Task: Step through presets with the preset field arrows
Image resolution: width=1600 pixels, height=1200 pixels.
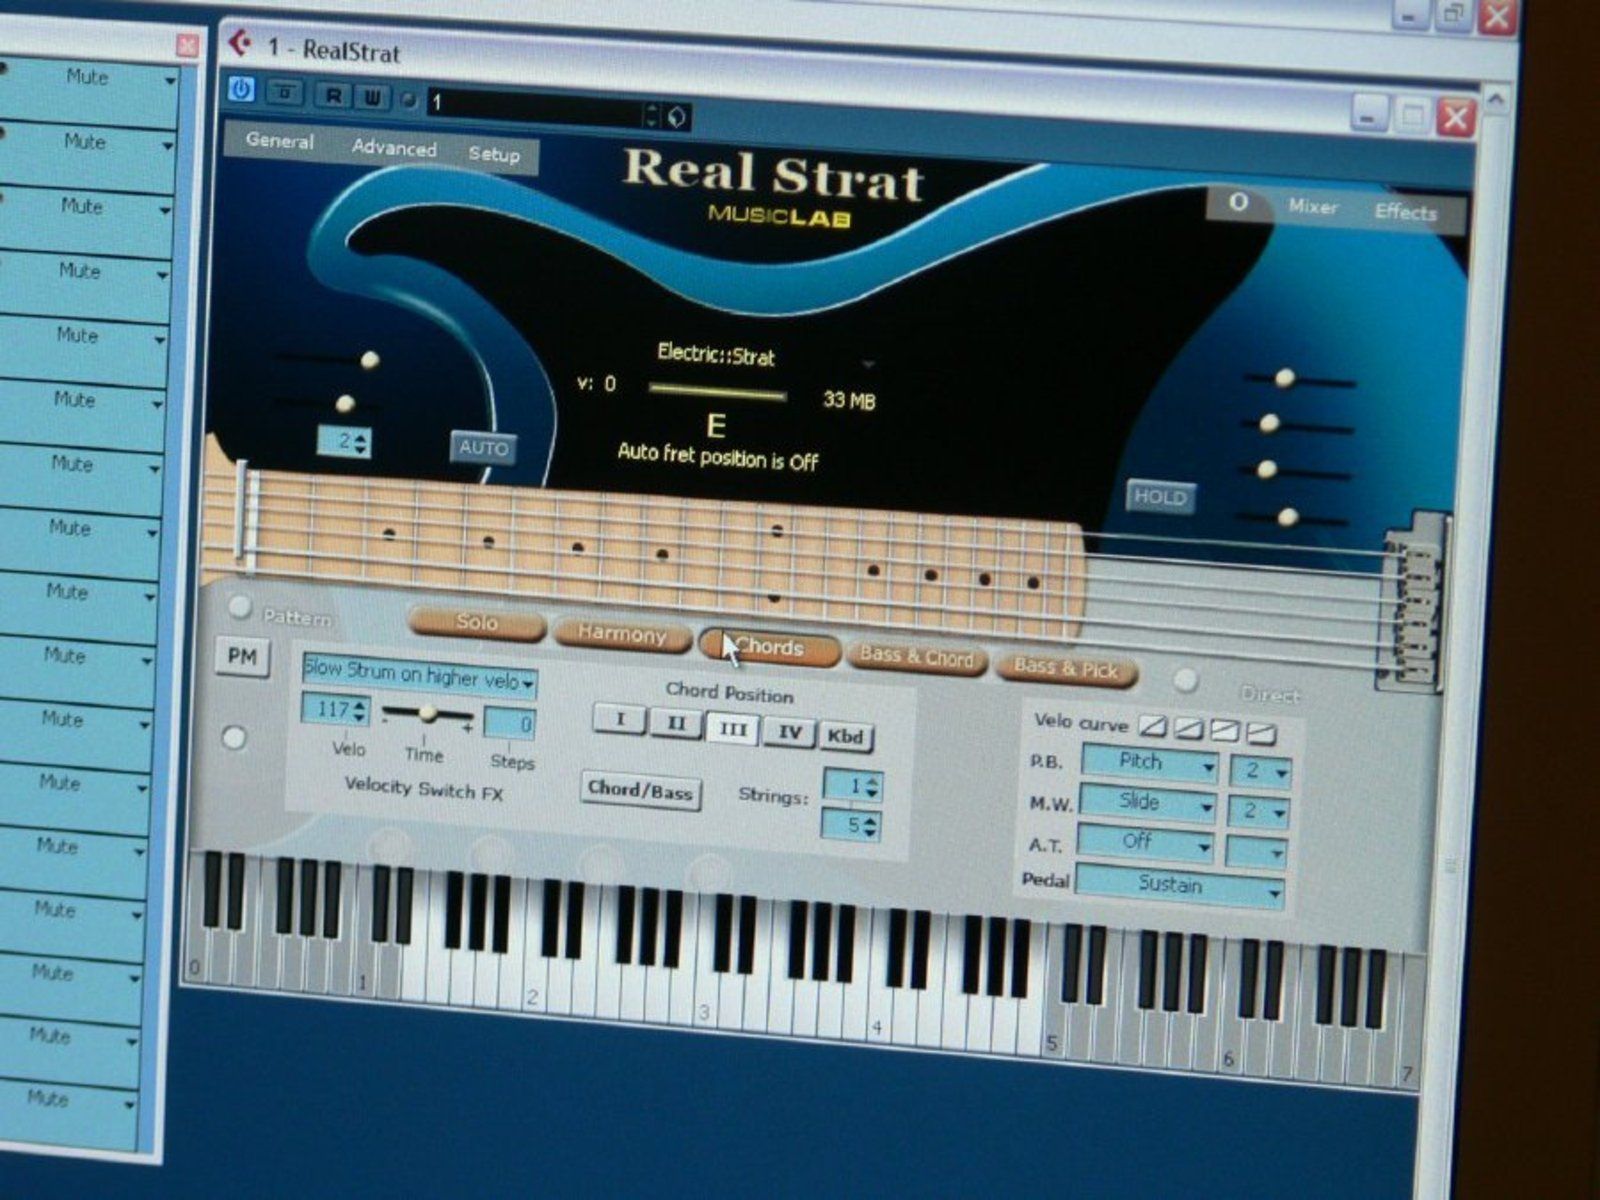Action: coord(652,115)
